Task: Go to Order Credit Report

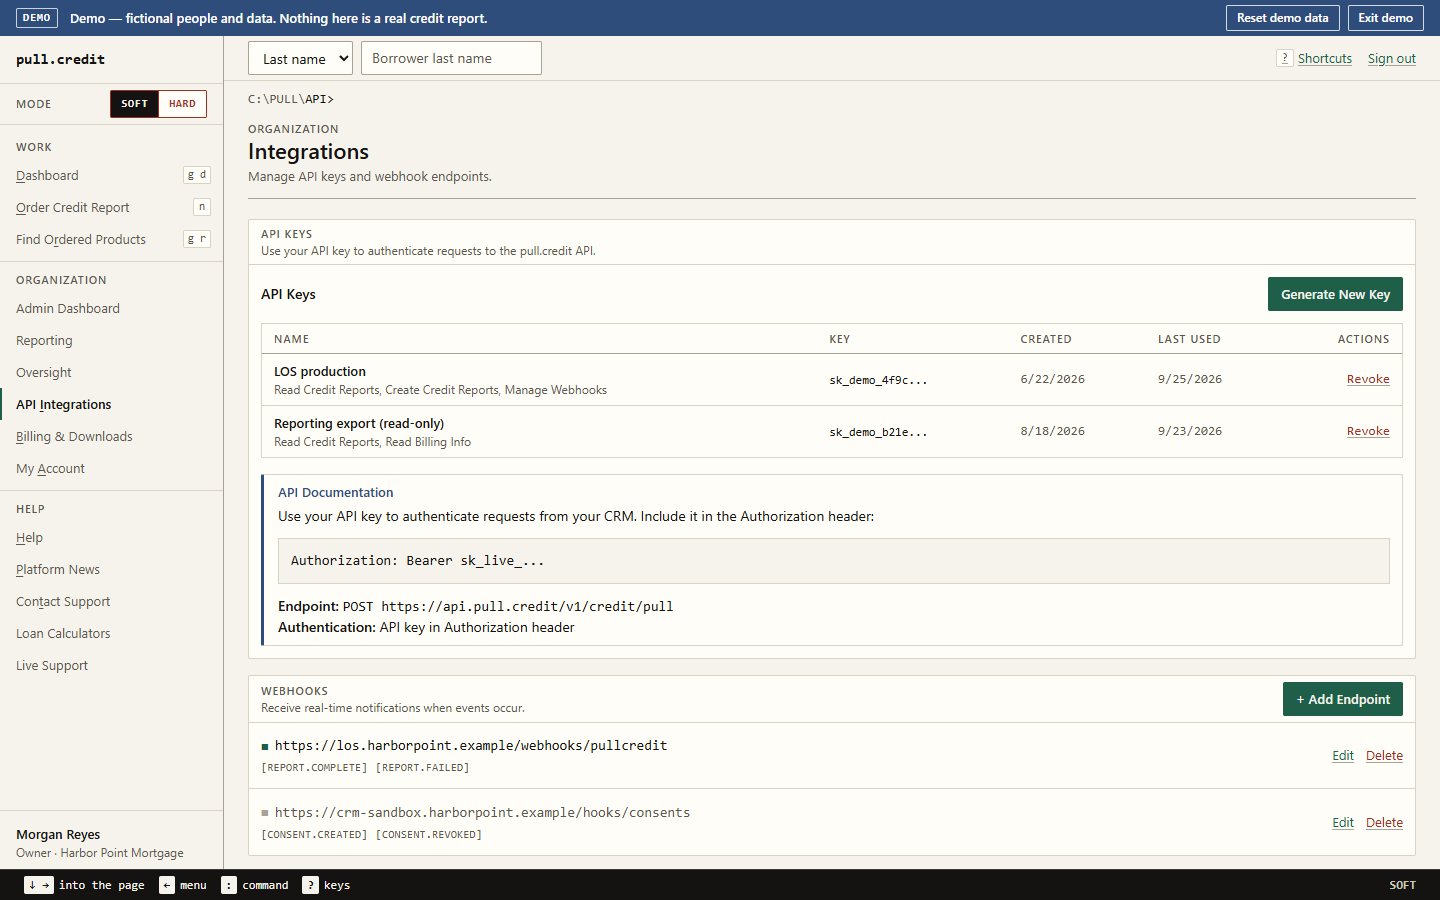Action: pos(73,208)
